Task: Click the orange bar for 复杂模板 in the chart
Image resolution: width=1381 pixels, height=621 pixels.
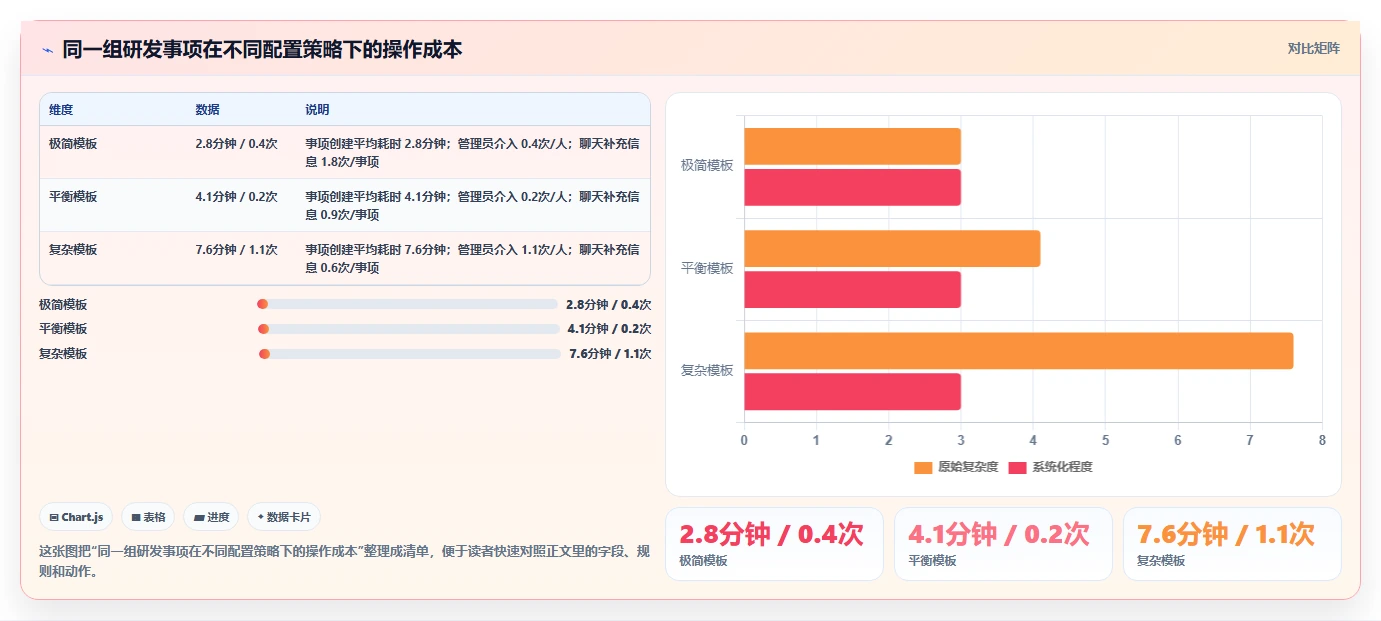Action: [x=1018, y=350]
